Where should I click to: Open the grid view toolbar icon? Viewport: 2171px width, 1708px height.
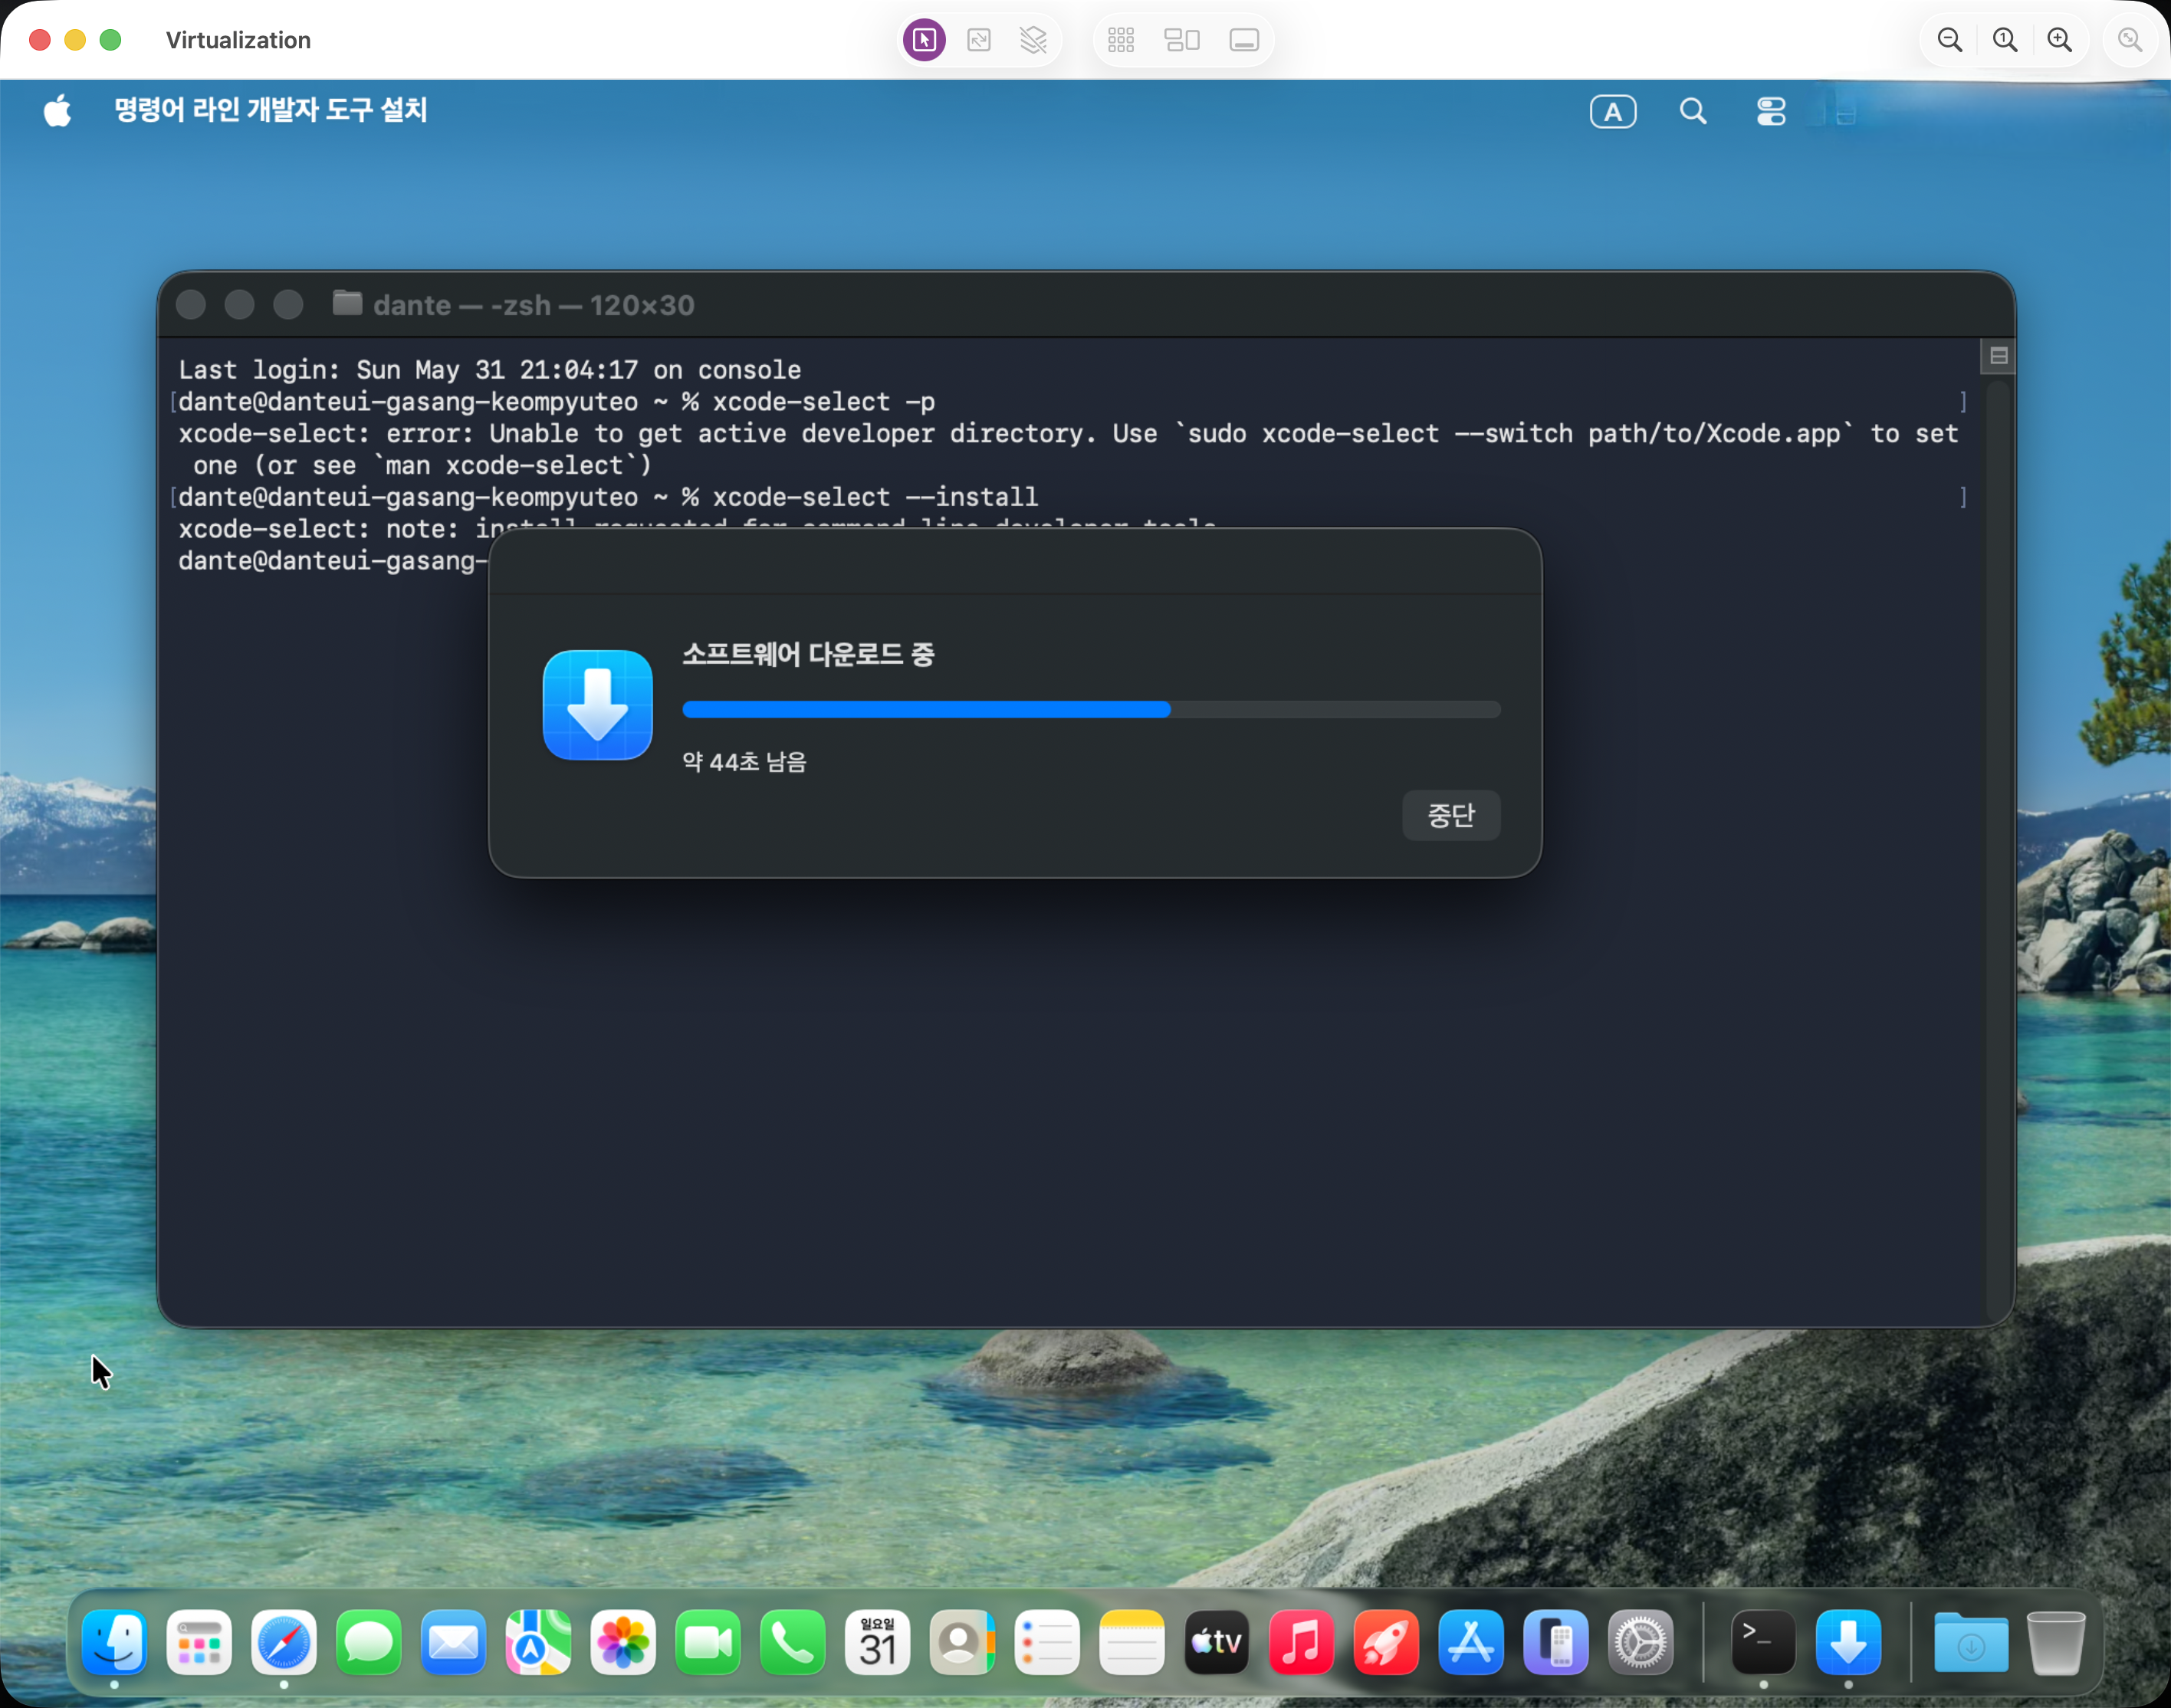pos(1121,40)
